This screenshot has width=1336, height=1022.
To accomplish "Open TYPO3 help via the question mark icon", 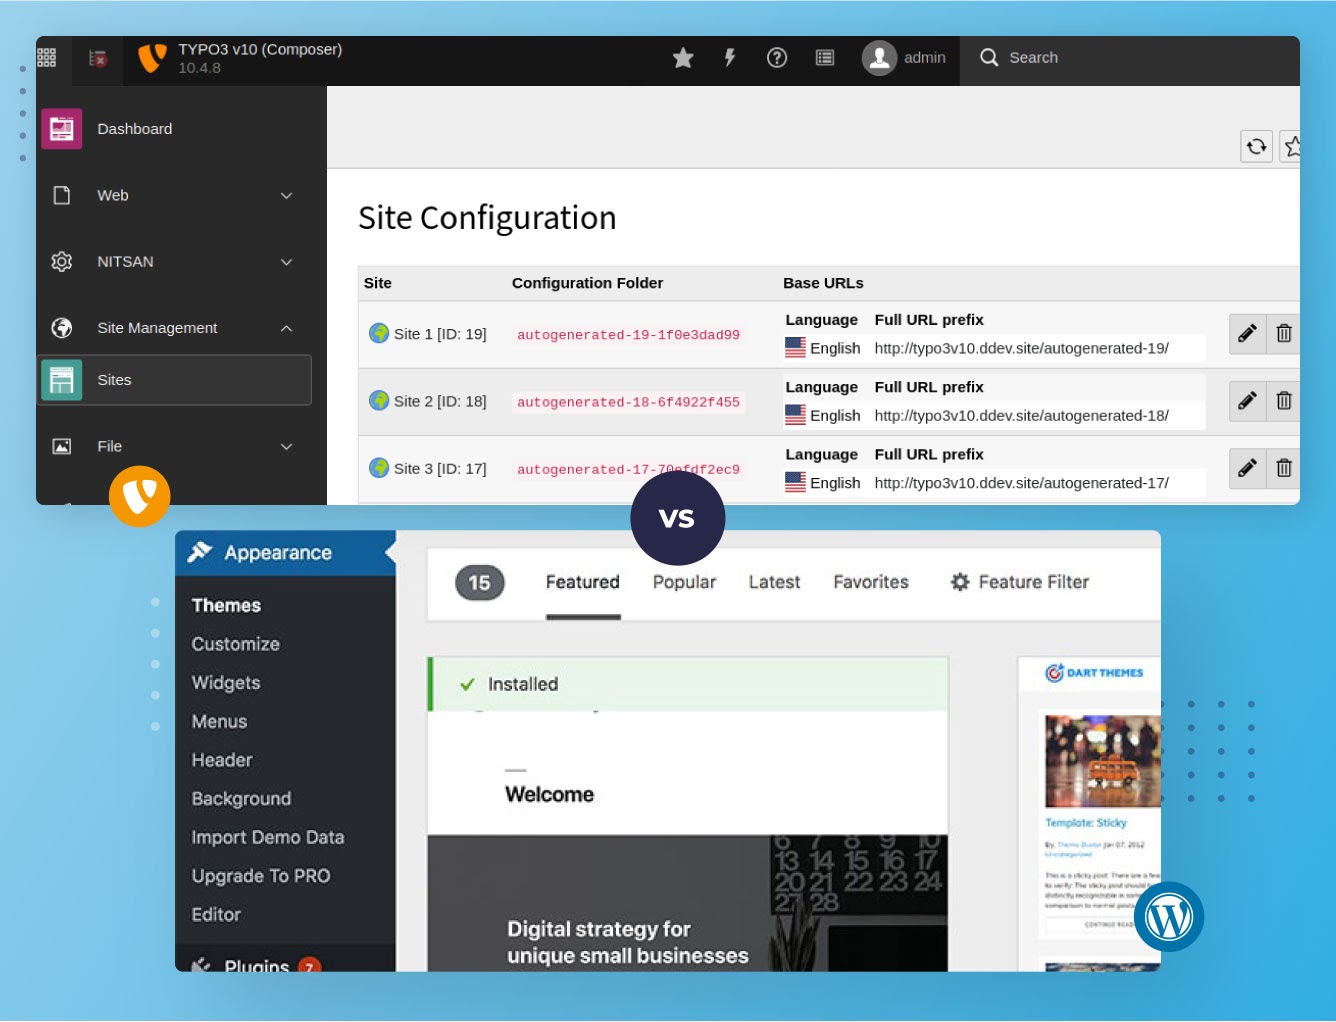I will tap(777, 58).
